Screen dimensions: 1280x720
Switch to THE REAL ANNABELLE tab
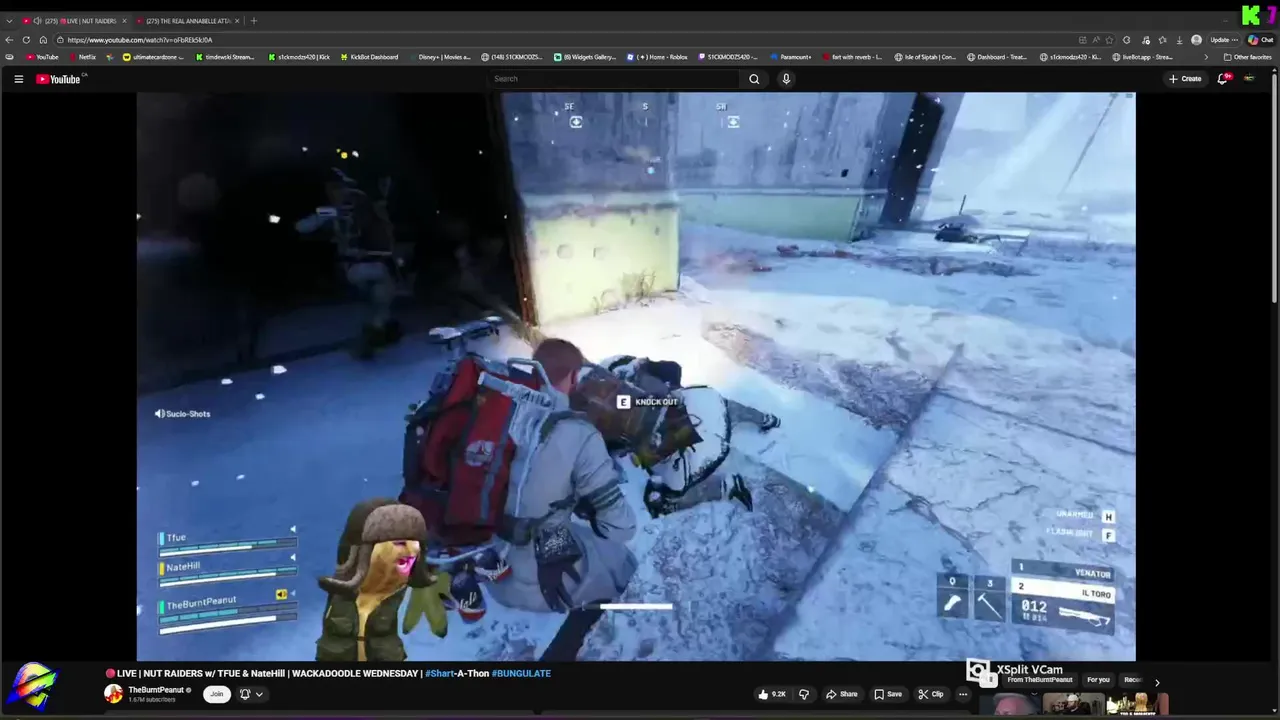point(188,21)
